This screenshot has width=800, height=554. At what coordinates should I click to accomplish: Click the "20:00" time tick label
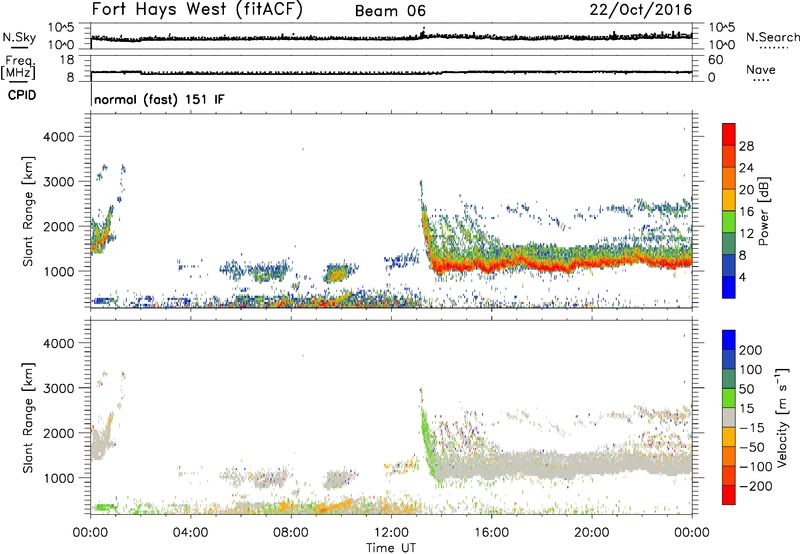pyautogui.click(x=591, y=533)
